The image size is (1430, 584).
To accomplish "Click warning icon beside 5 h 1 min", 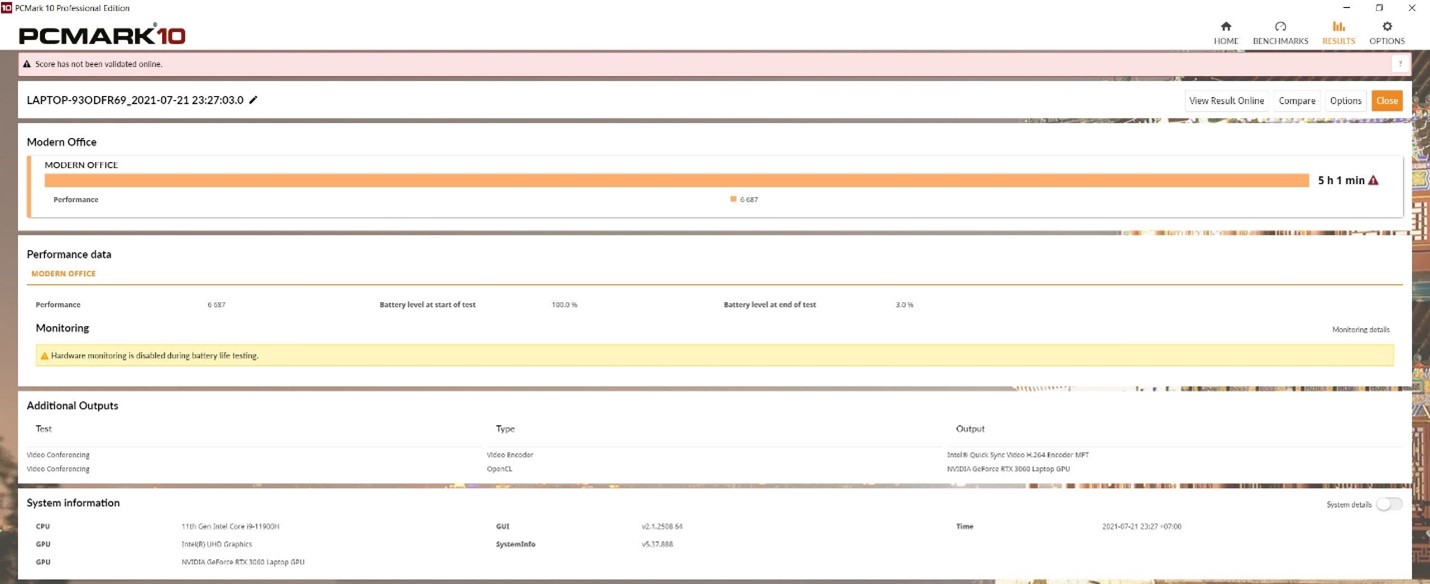I will click(x=1373, y=181).
